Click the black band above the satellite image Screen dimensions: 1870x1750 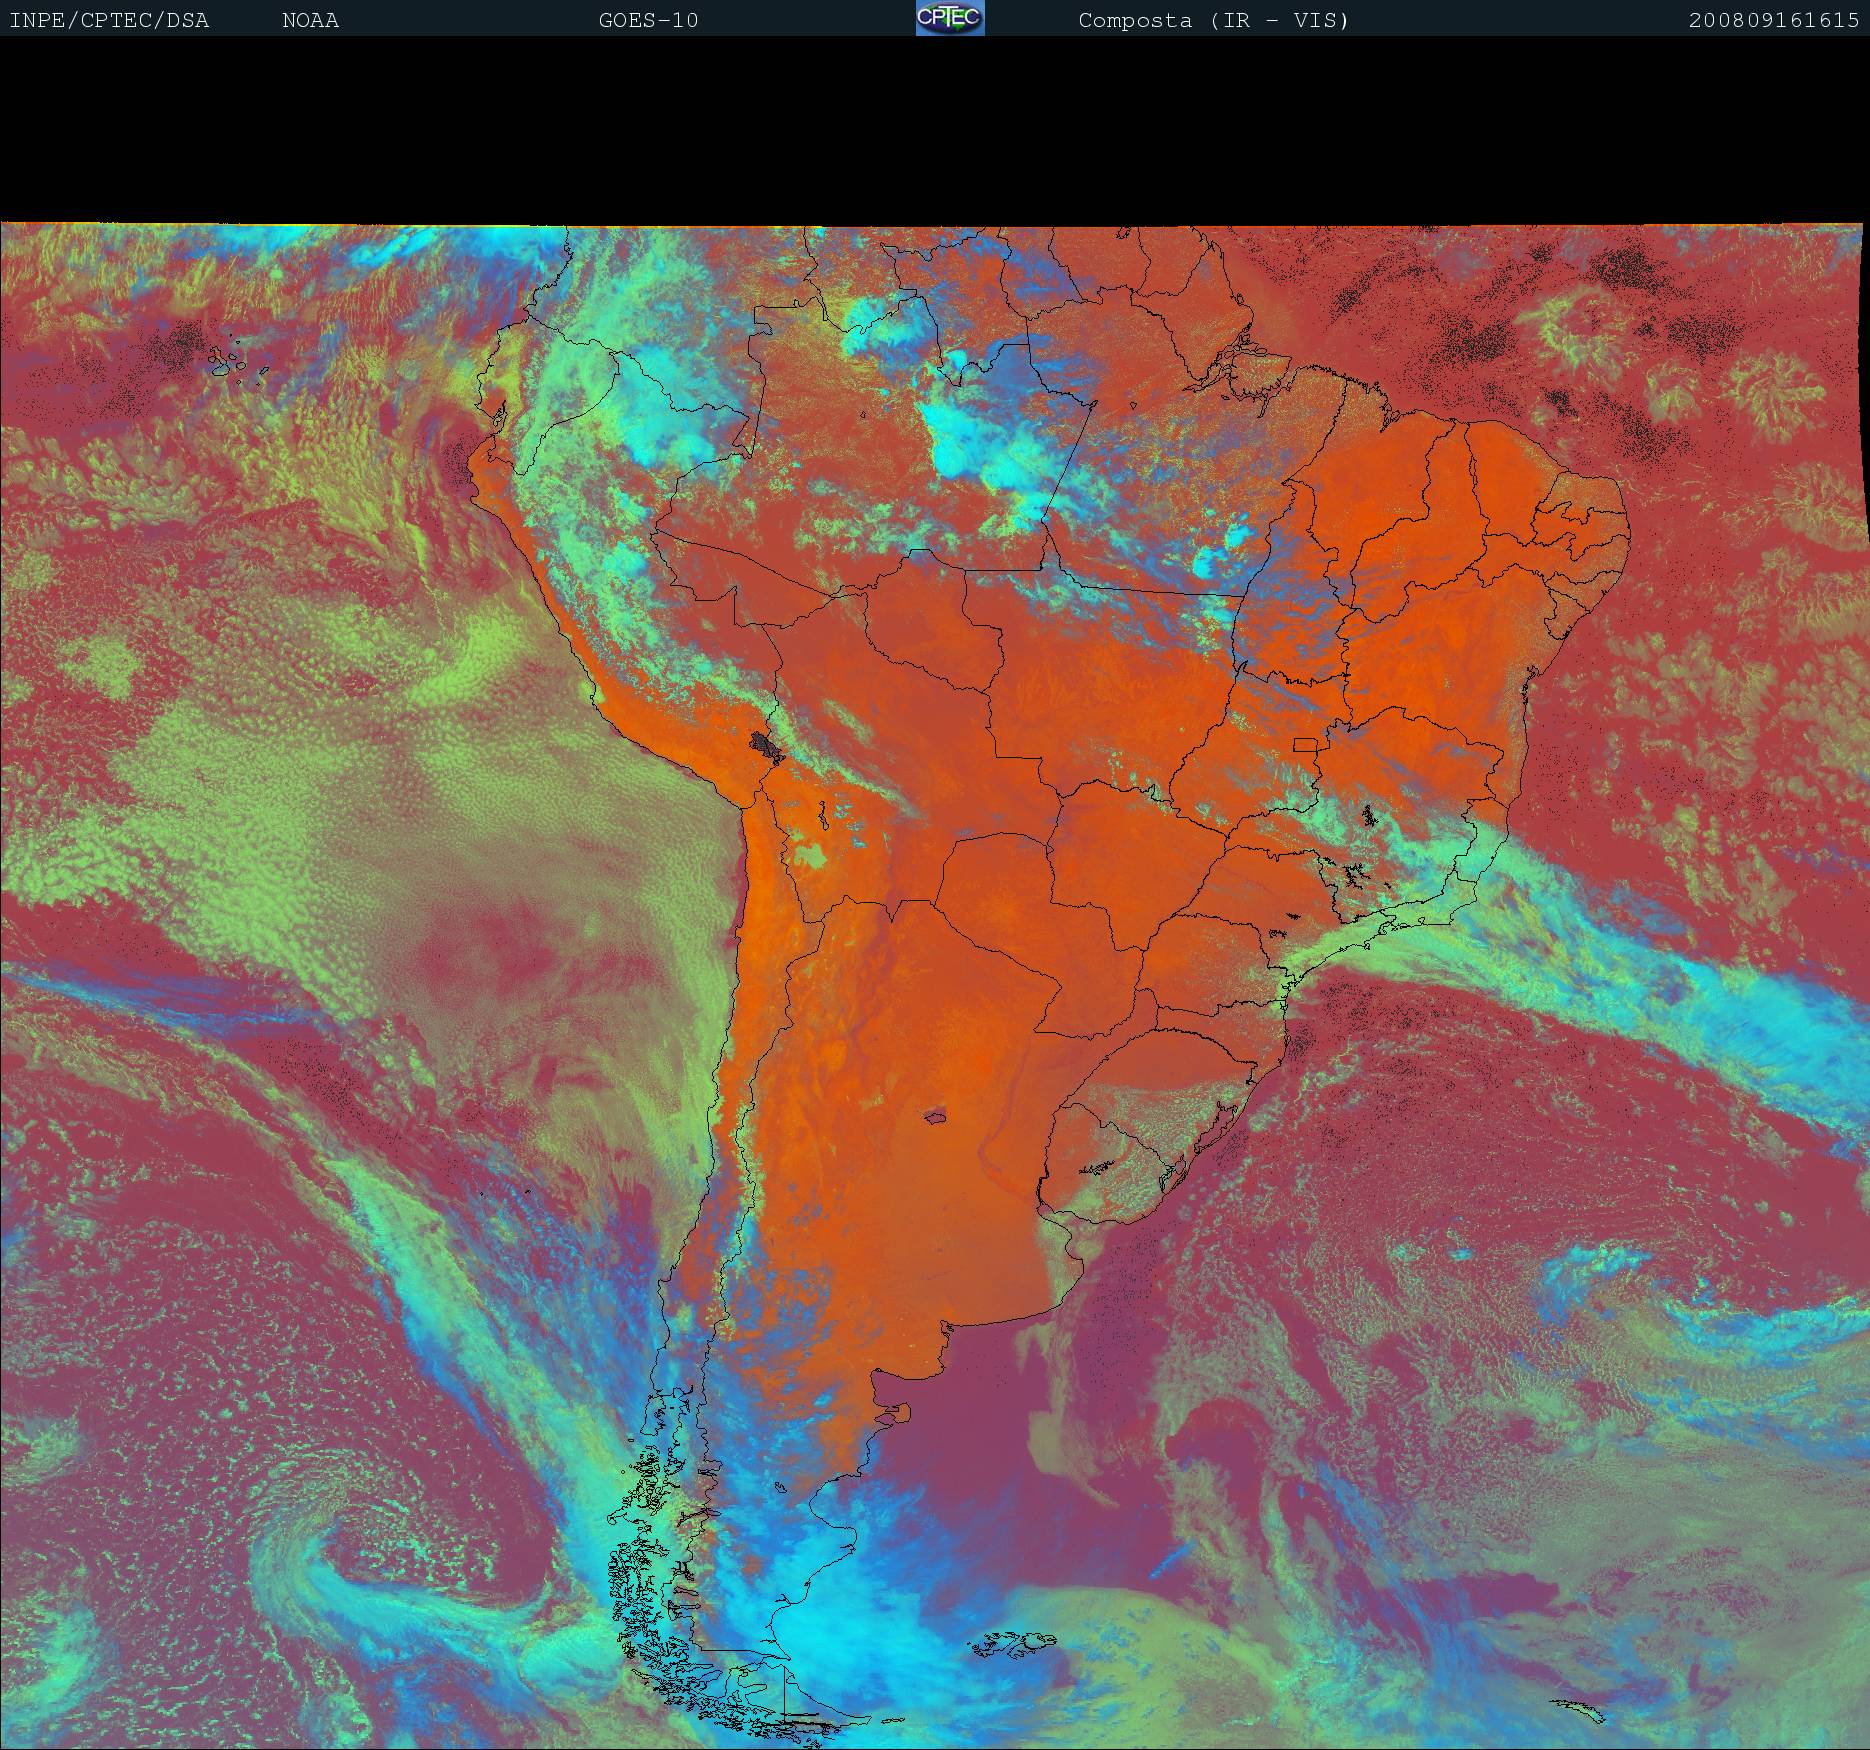coord(935,130)
